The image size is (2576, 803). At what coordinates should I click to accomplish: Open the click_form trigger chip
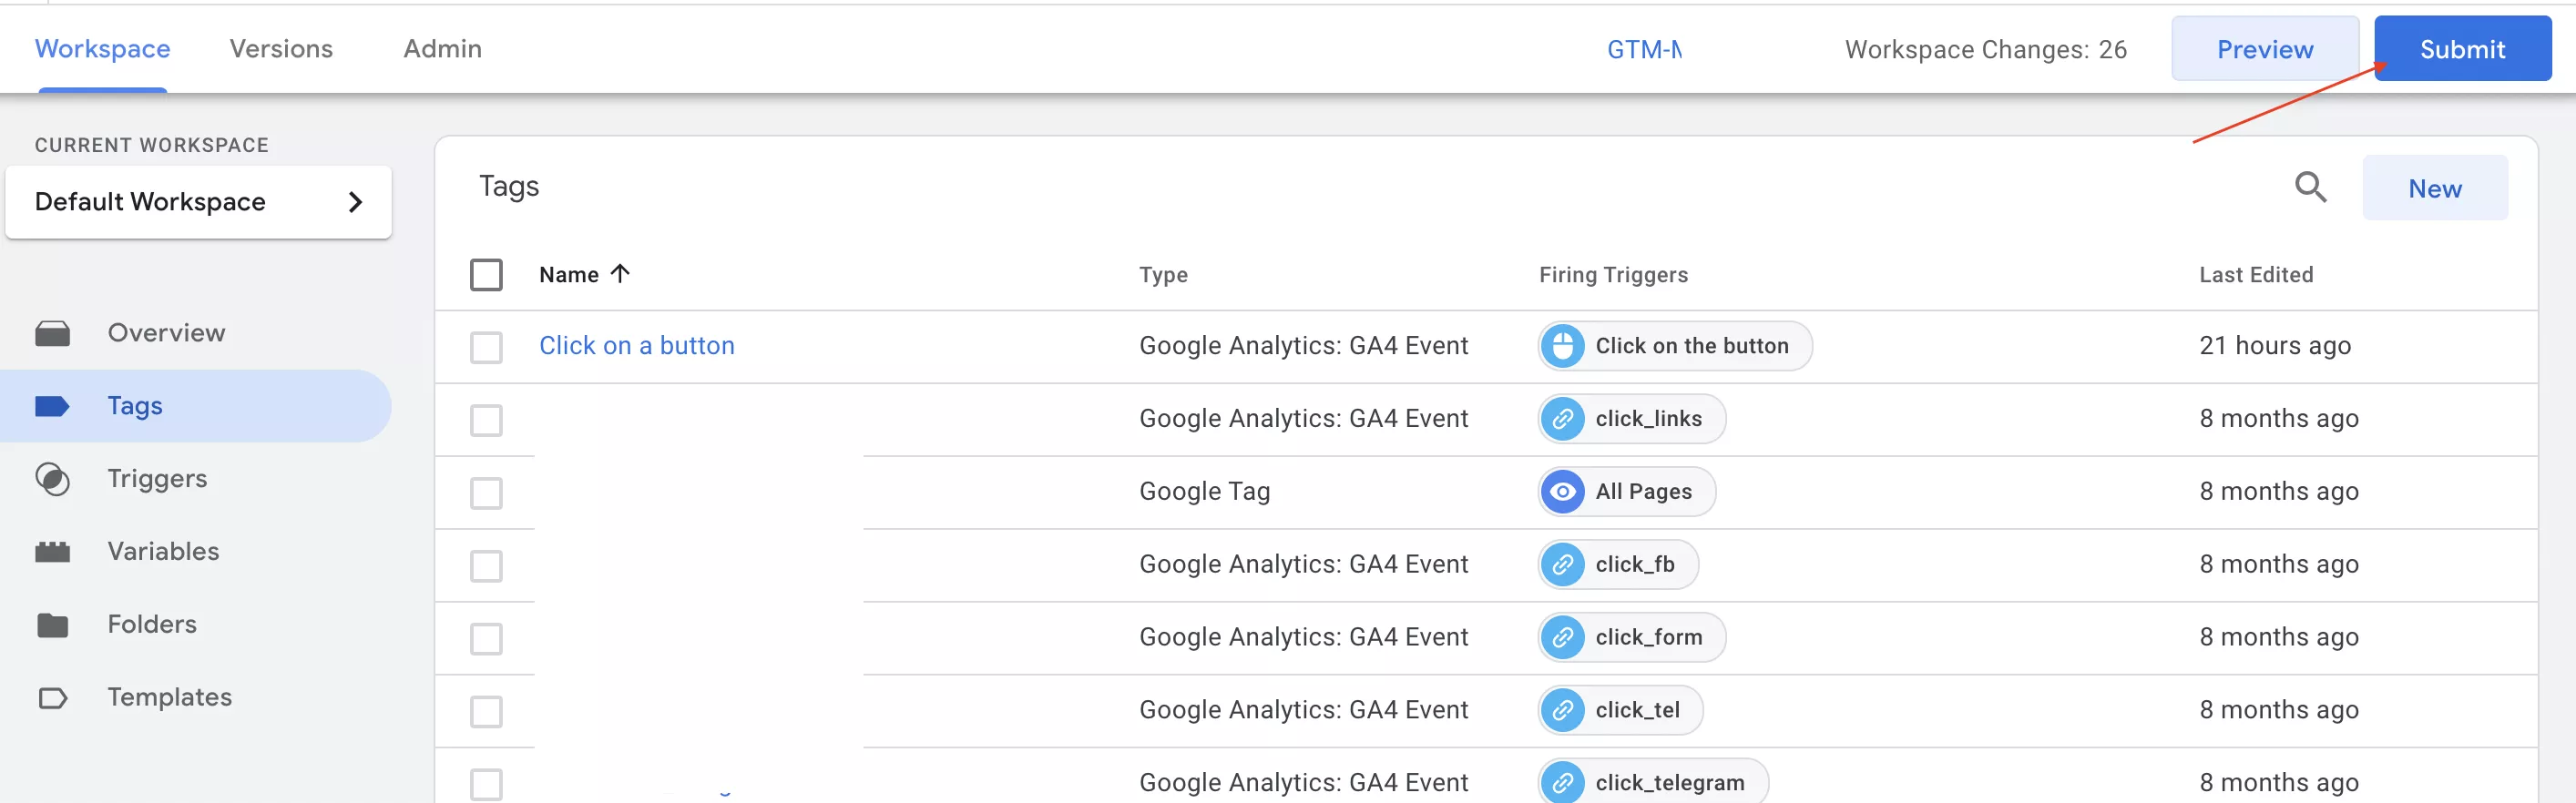tap(1632, 638)
